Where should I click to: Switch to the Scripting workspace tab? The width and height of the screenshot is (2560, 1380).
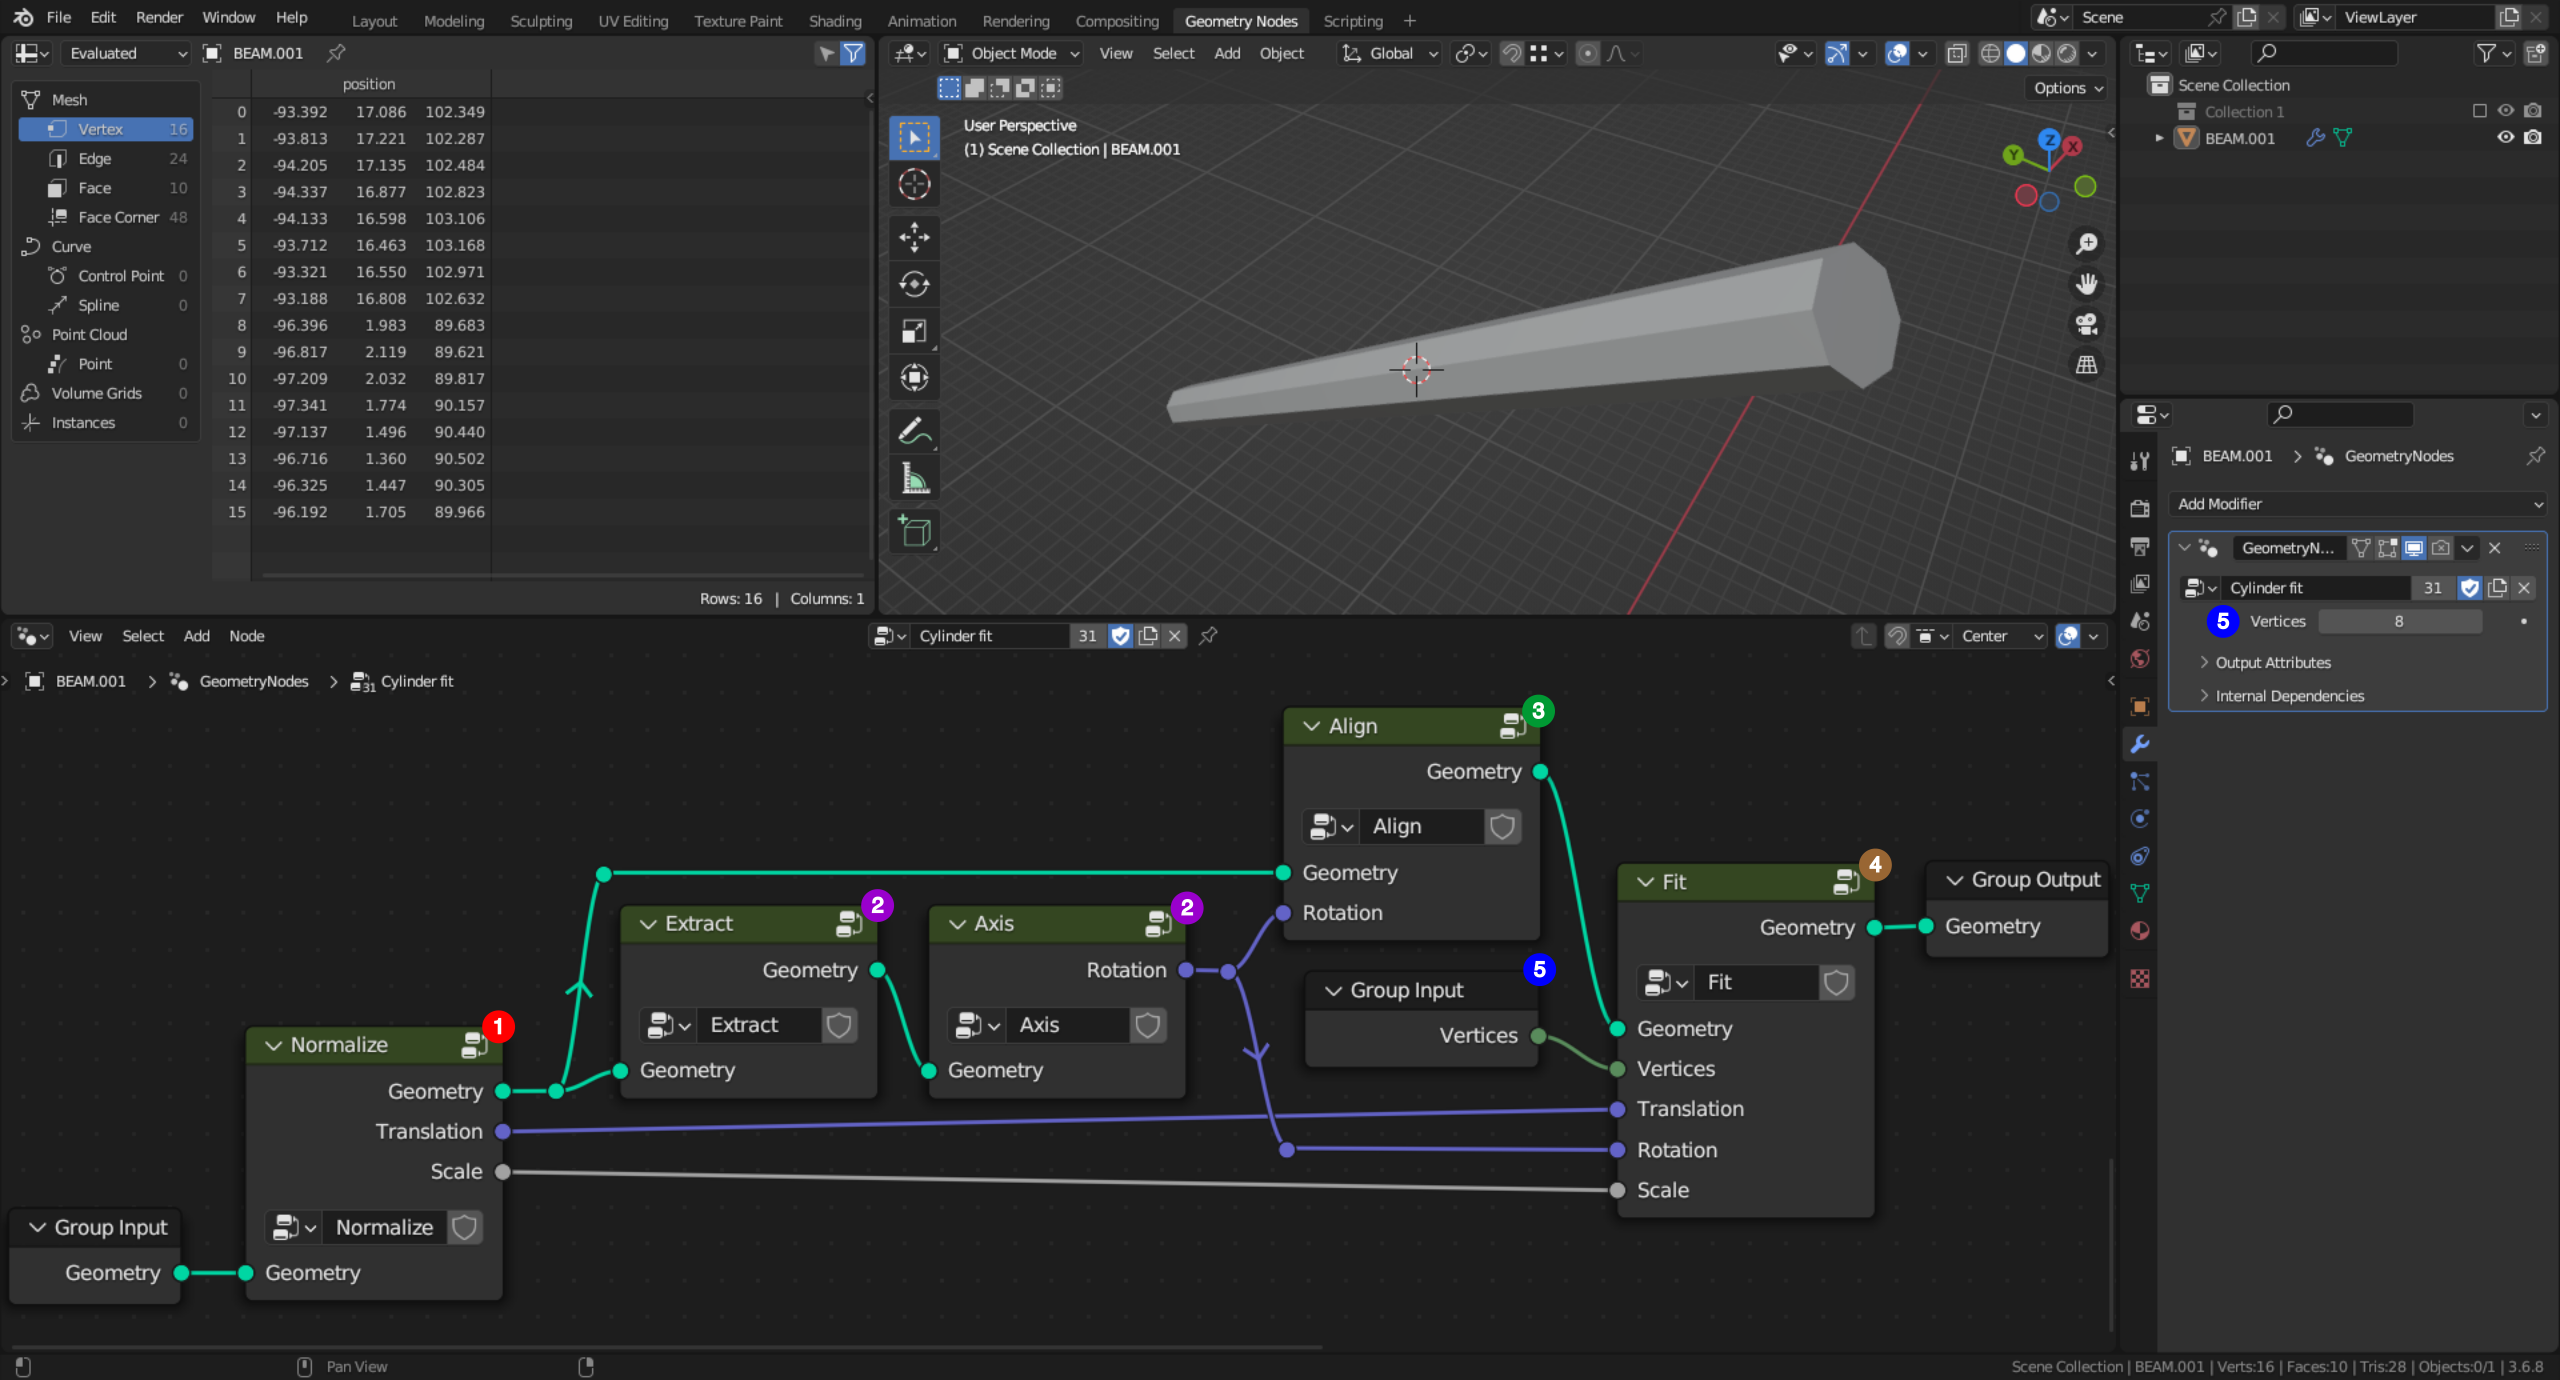click(1352, 20)
